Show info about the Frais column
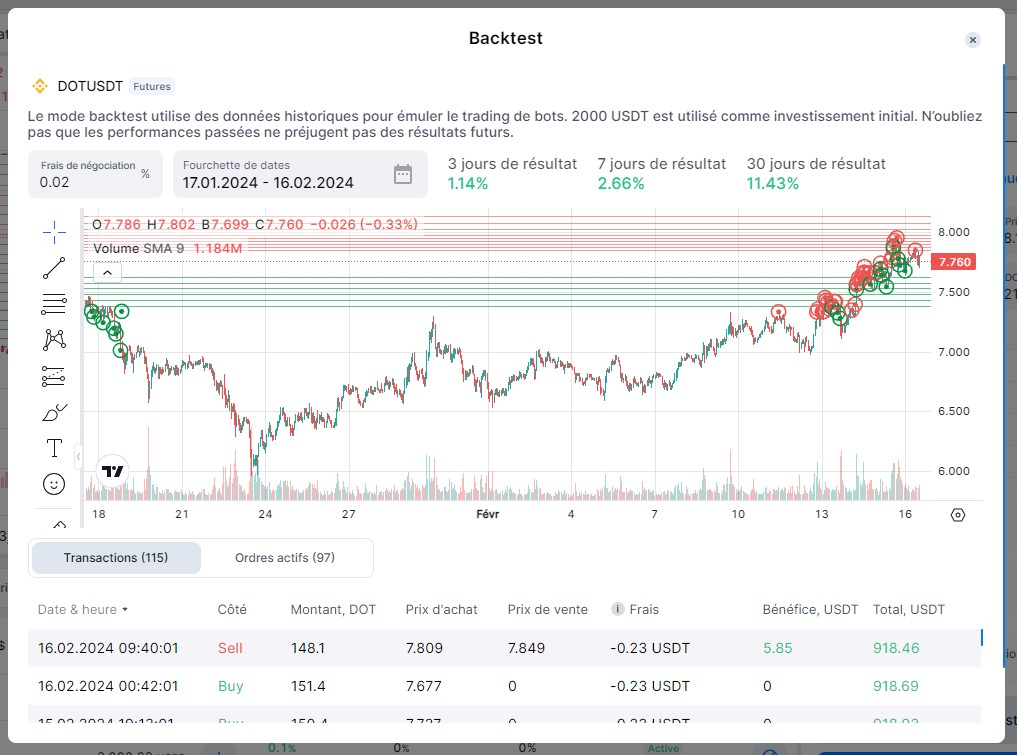 click(617, 609)
